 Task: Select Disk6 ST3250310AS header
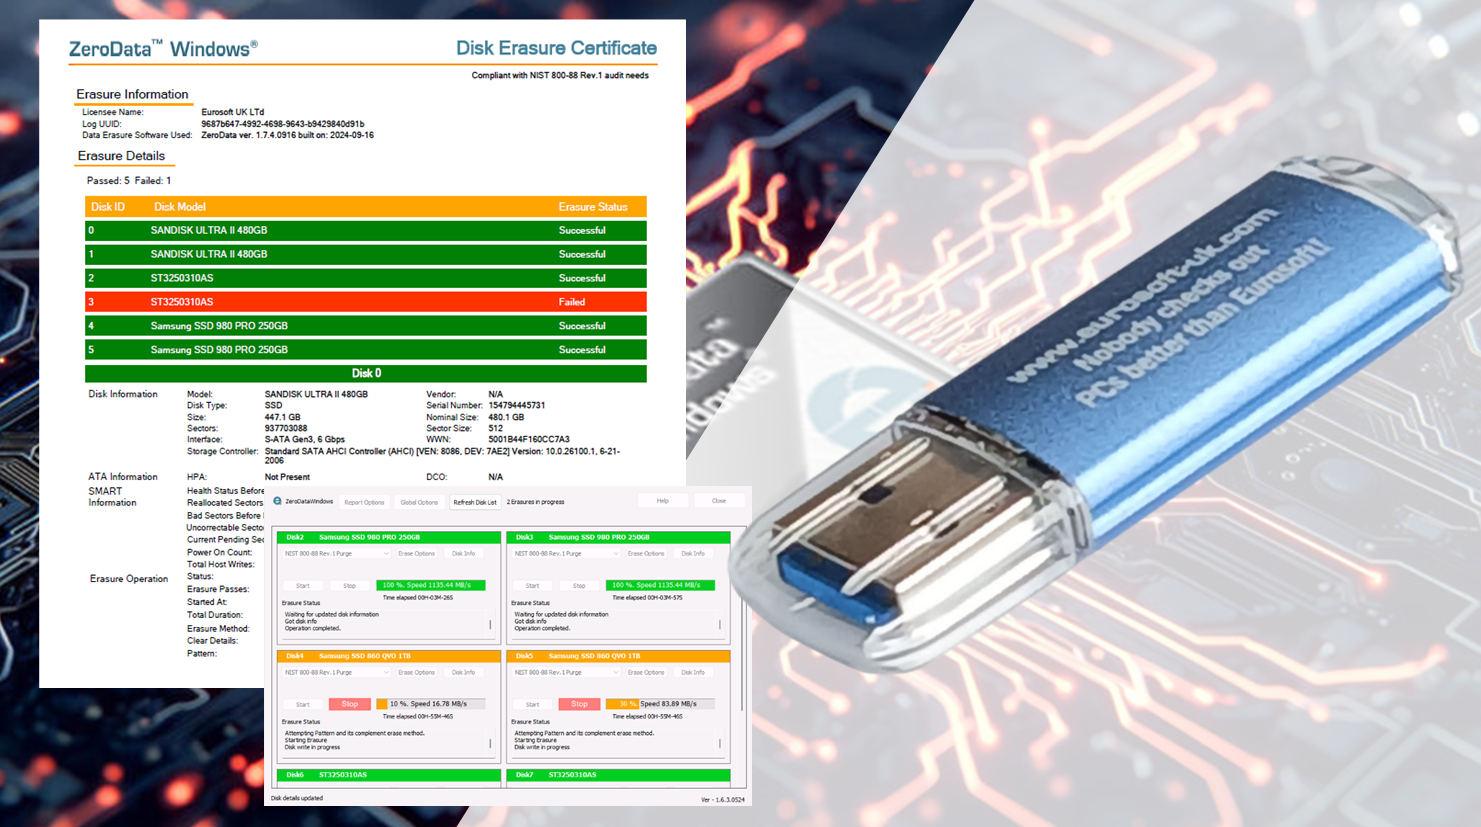click(x=388, y=775)
